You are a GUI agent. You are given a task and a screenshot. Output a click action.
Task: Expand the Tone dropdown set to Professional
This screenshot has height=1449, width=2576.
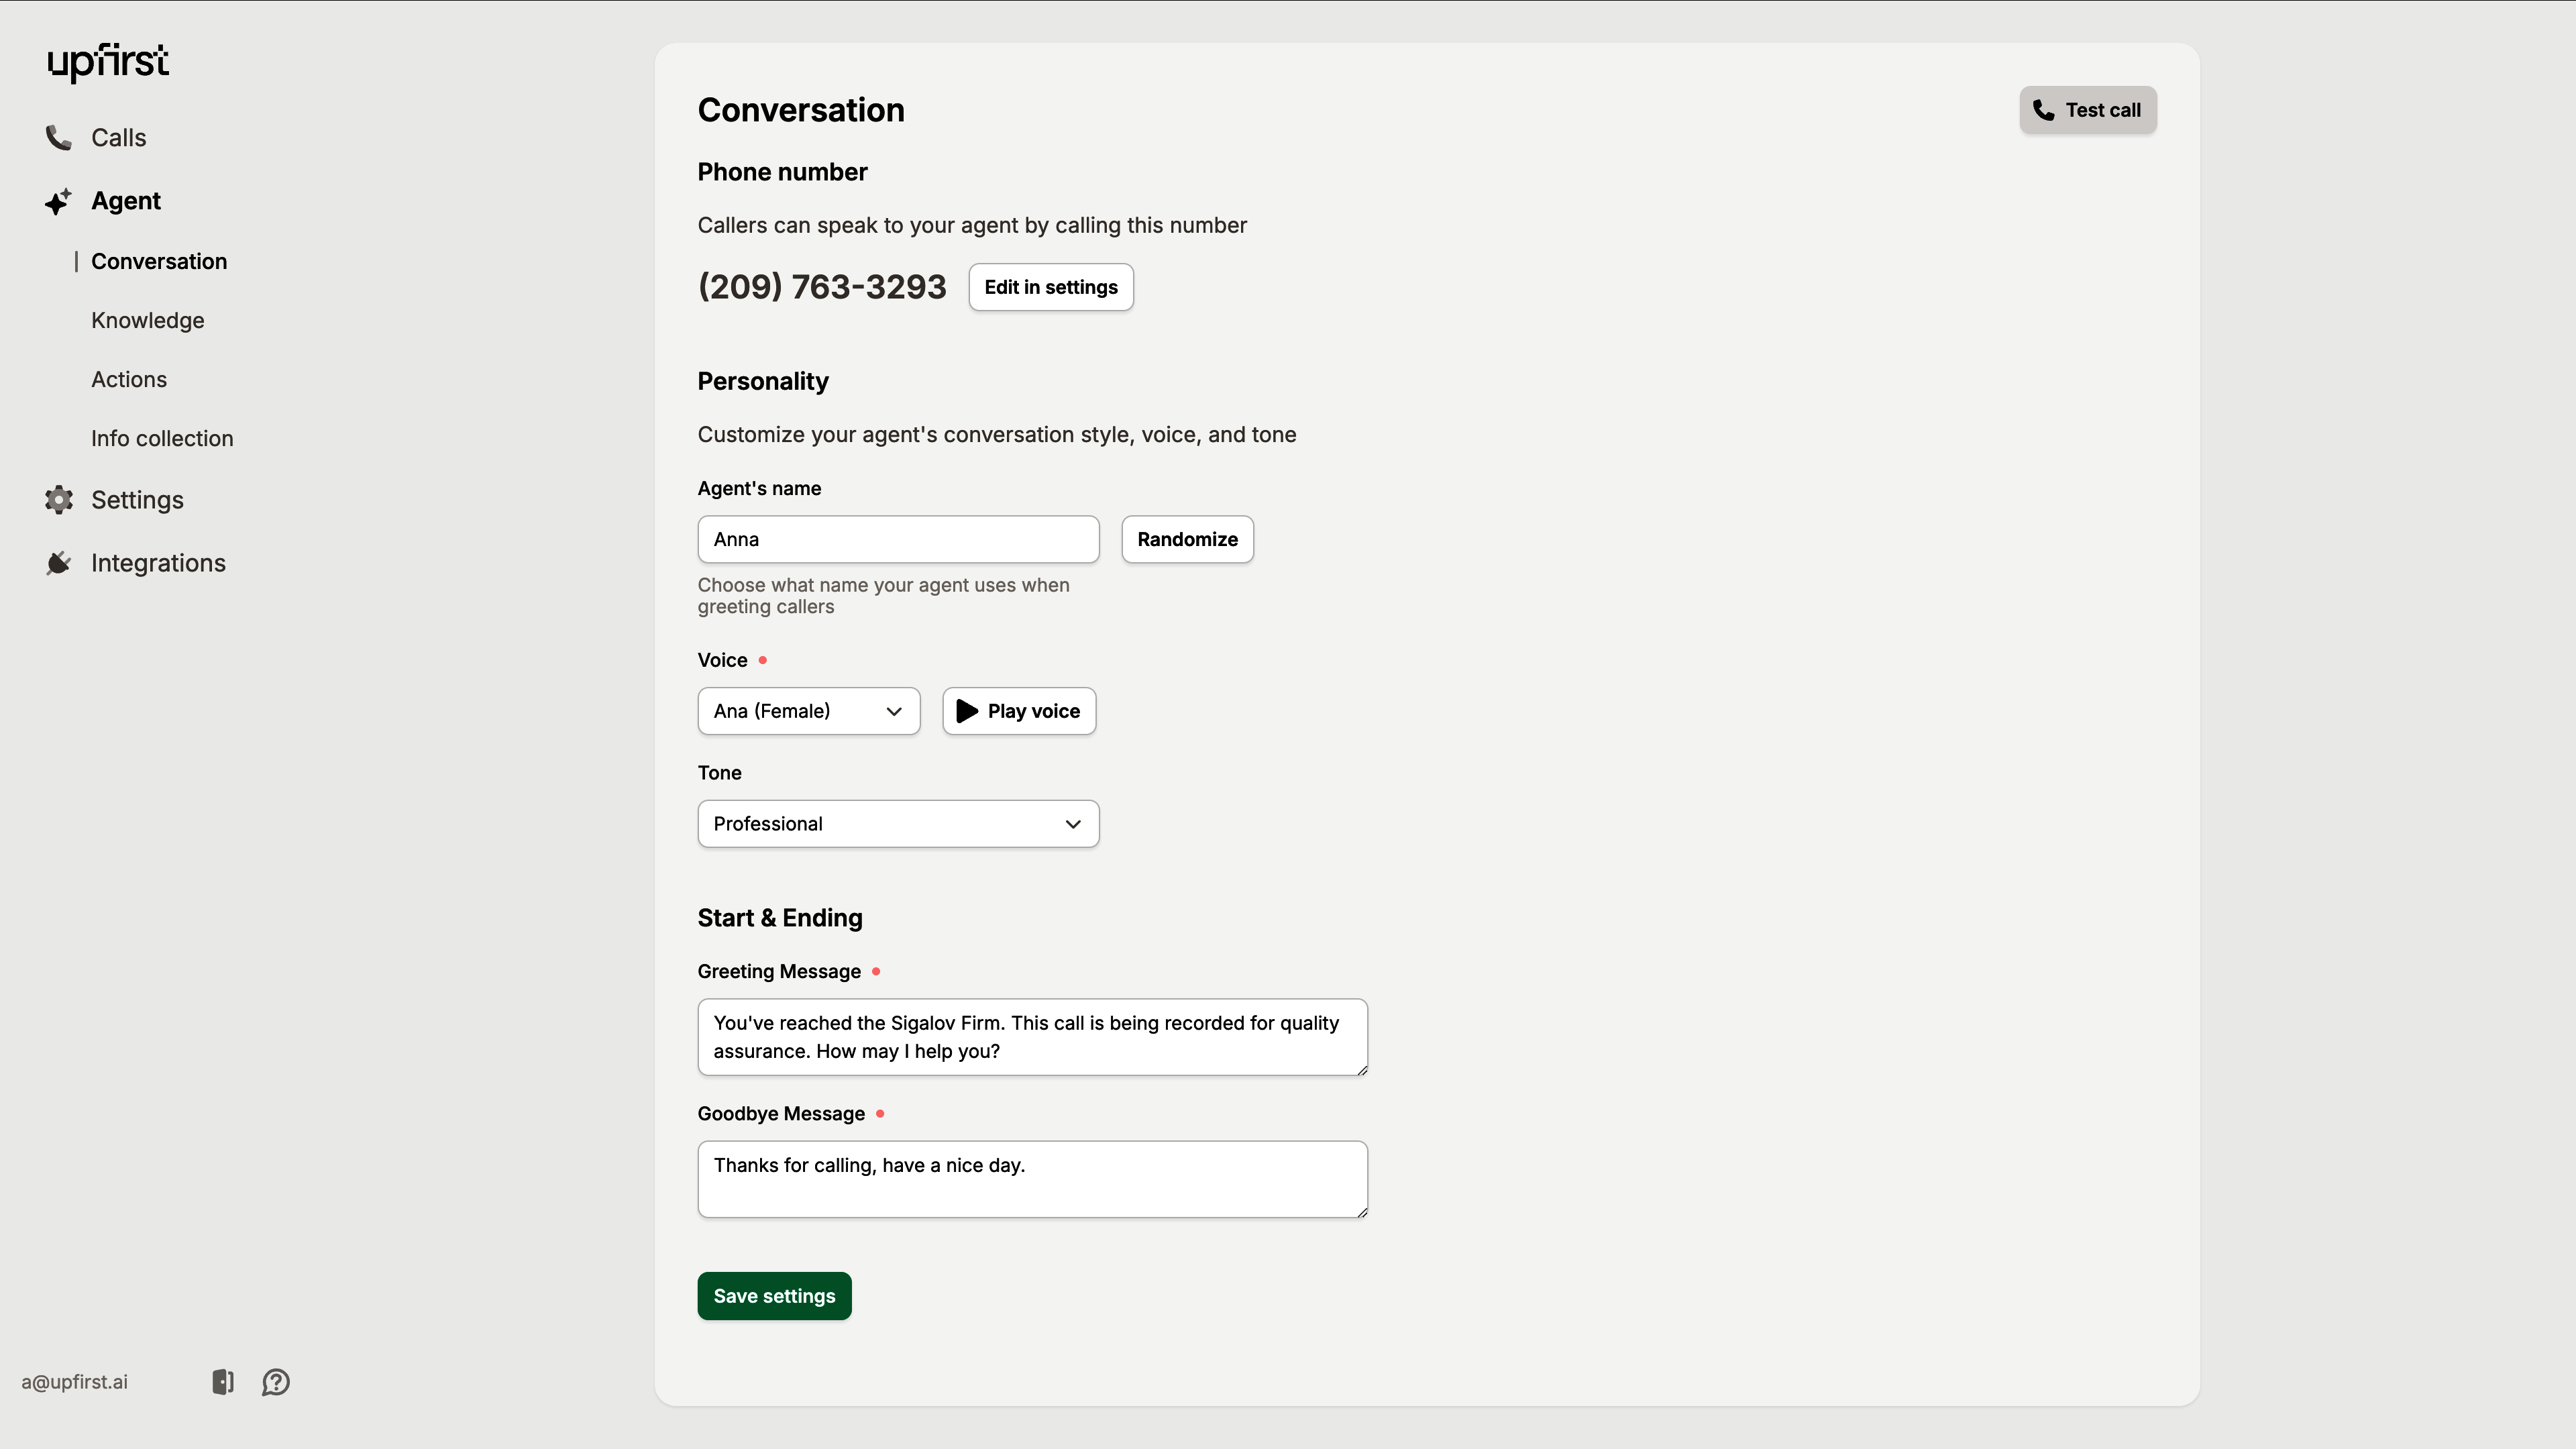click(x=897, y=823)
